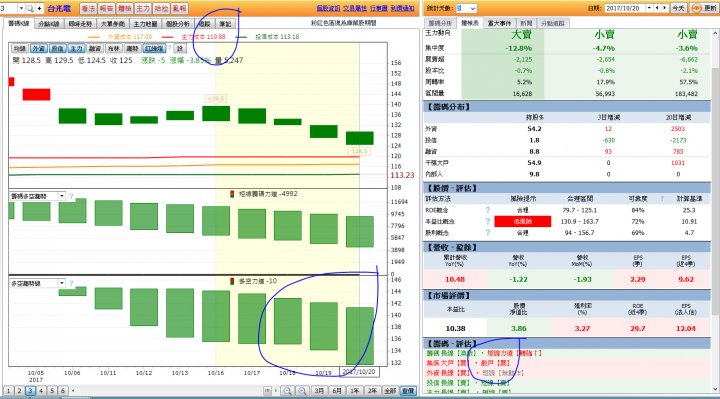The width and height of the screenshot is (720, 399).
Task: Click the 更新 refresh button
Action: [703, 8]
